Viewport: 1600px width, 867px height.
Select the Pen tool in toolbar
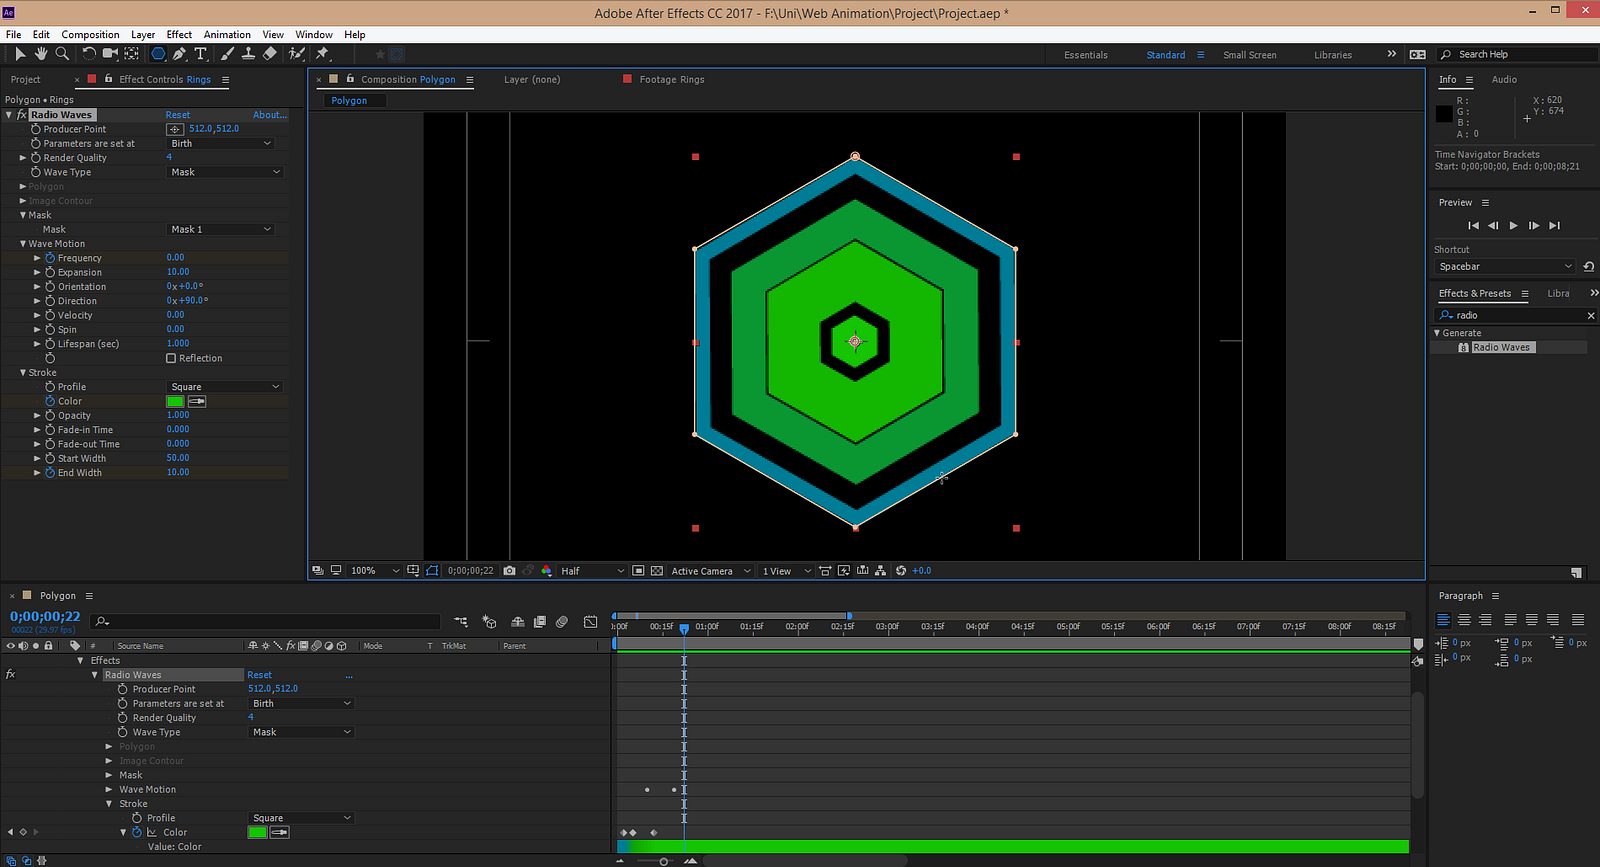(x=179, y=54)
